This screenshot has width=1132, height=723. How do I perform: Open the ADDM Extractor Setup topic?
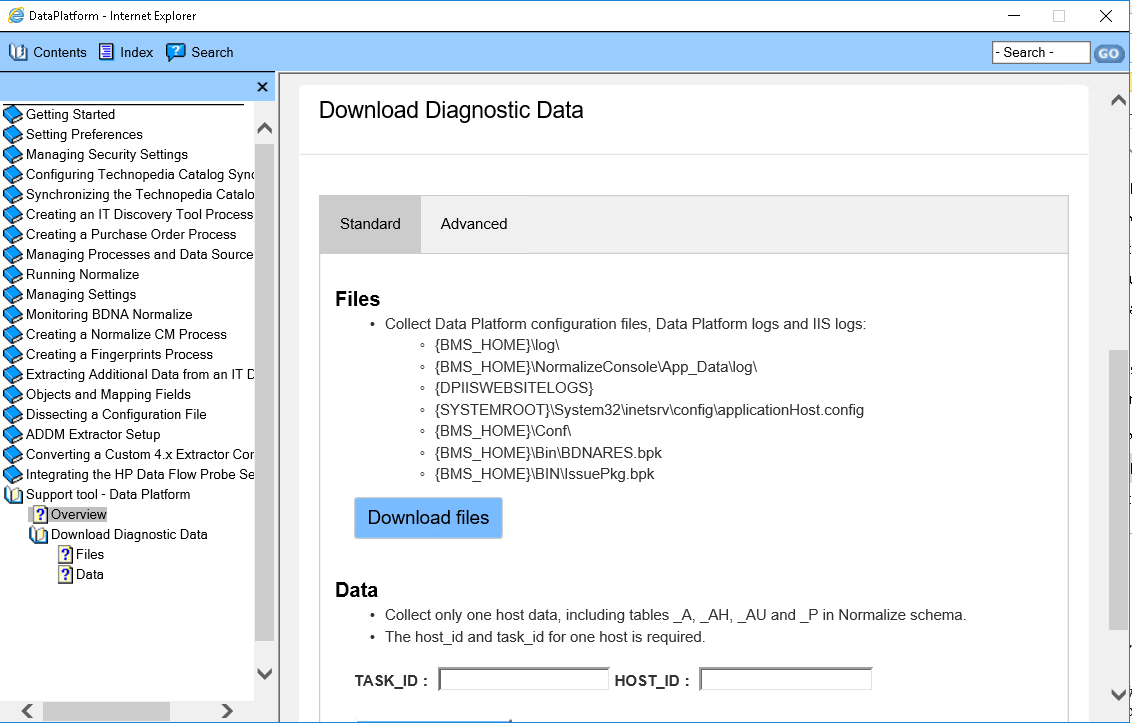tap(93, 434)
